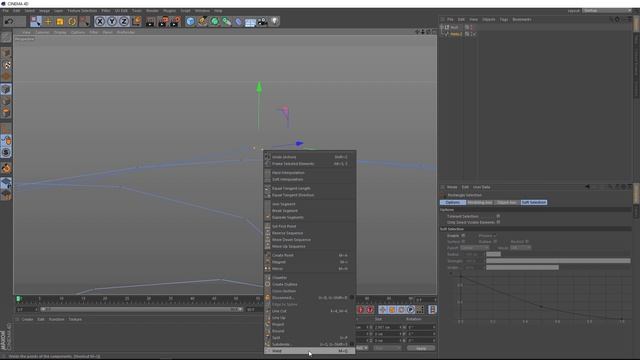
Task: Click the Undo arrow icon
Action: [x=9, y=21]
